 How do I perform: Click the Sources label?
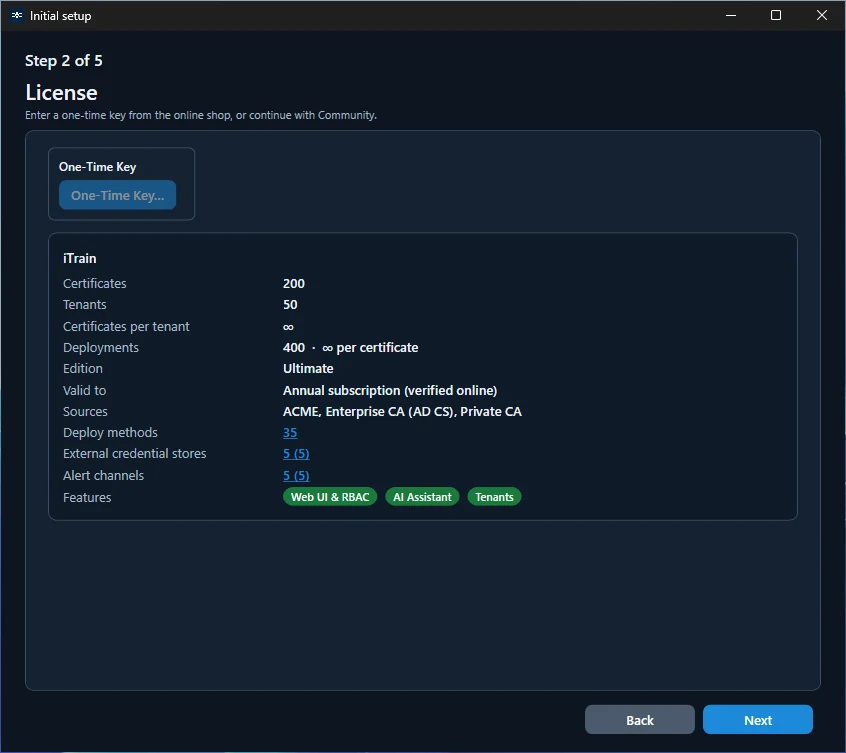(85, 412)
